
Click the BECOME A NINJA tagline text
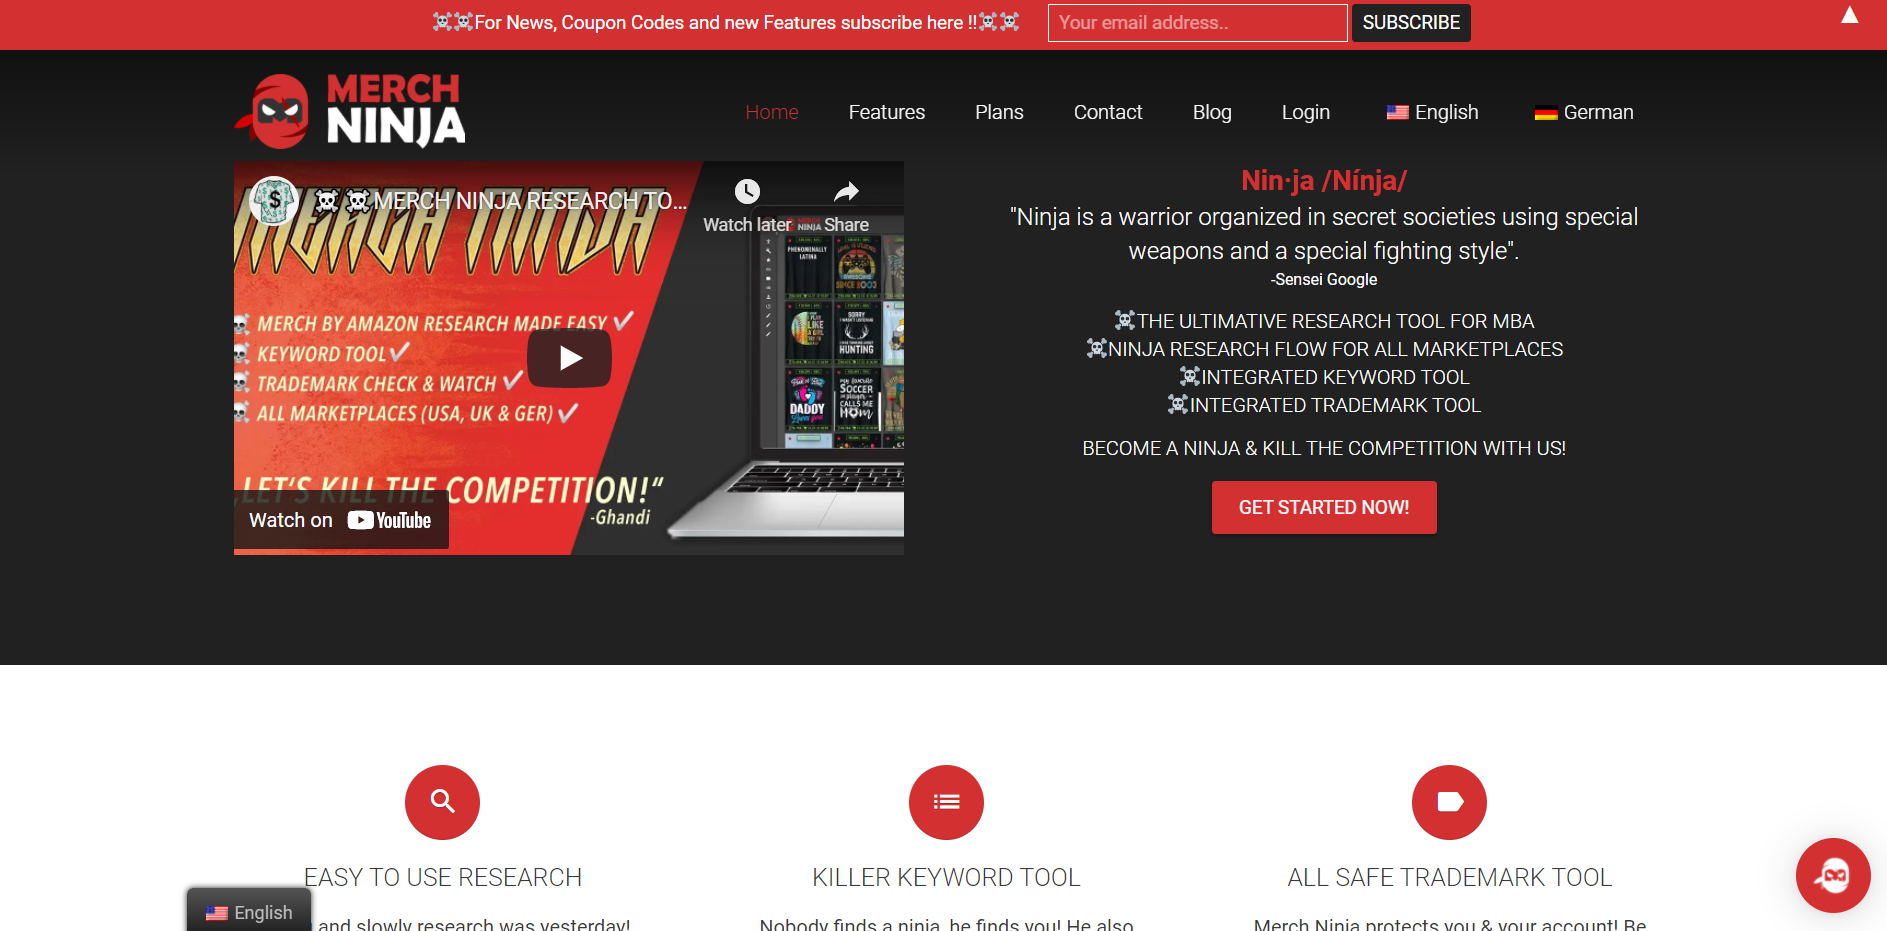(1324, 448)
